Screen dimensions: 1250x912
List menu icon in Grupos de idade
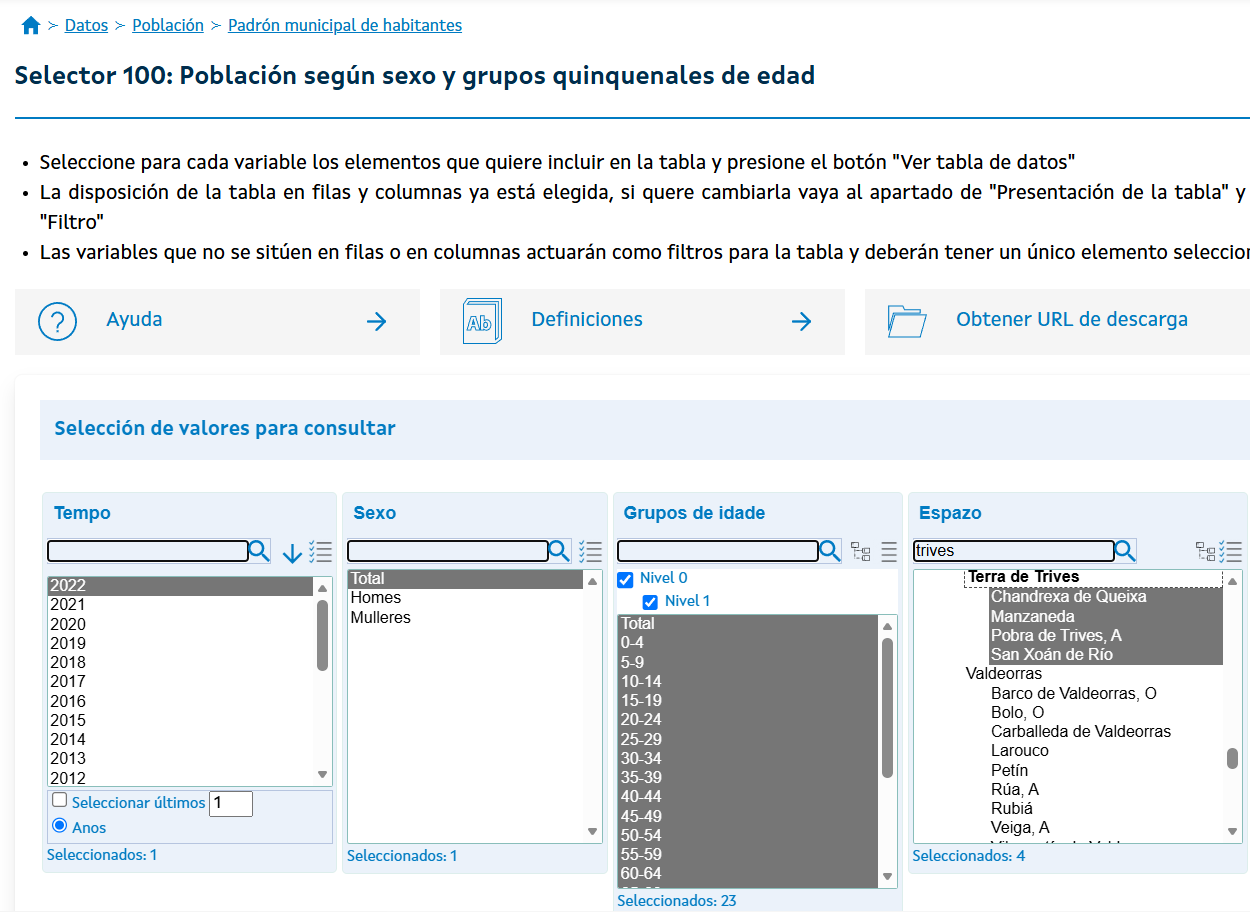889,552
